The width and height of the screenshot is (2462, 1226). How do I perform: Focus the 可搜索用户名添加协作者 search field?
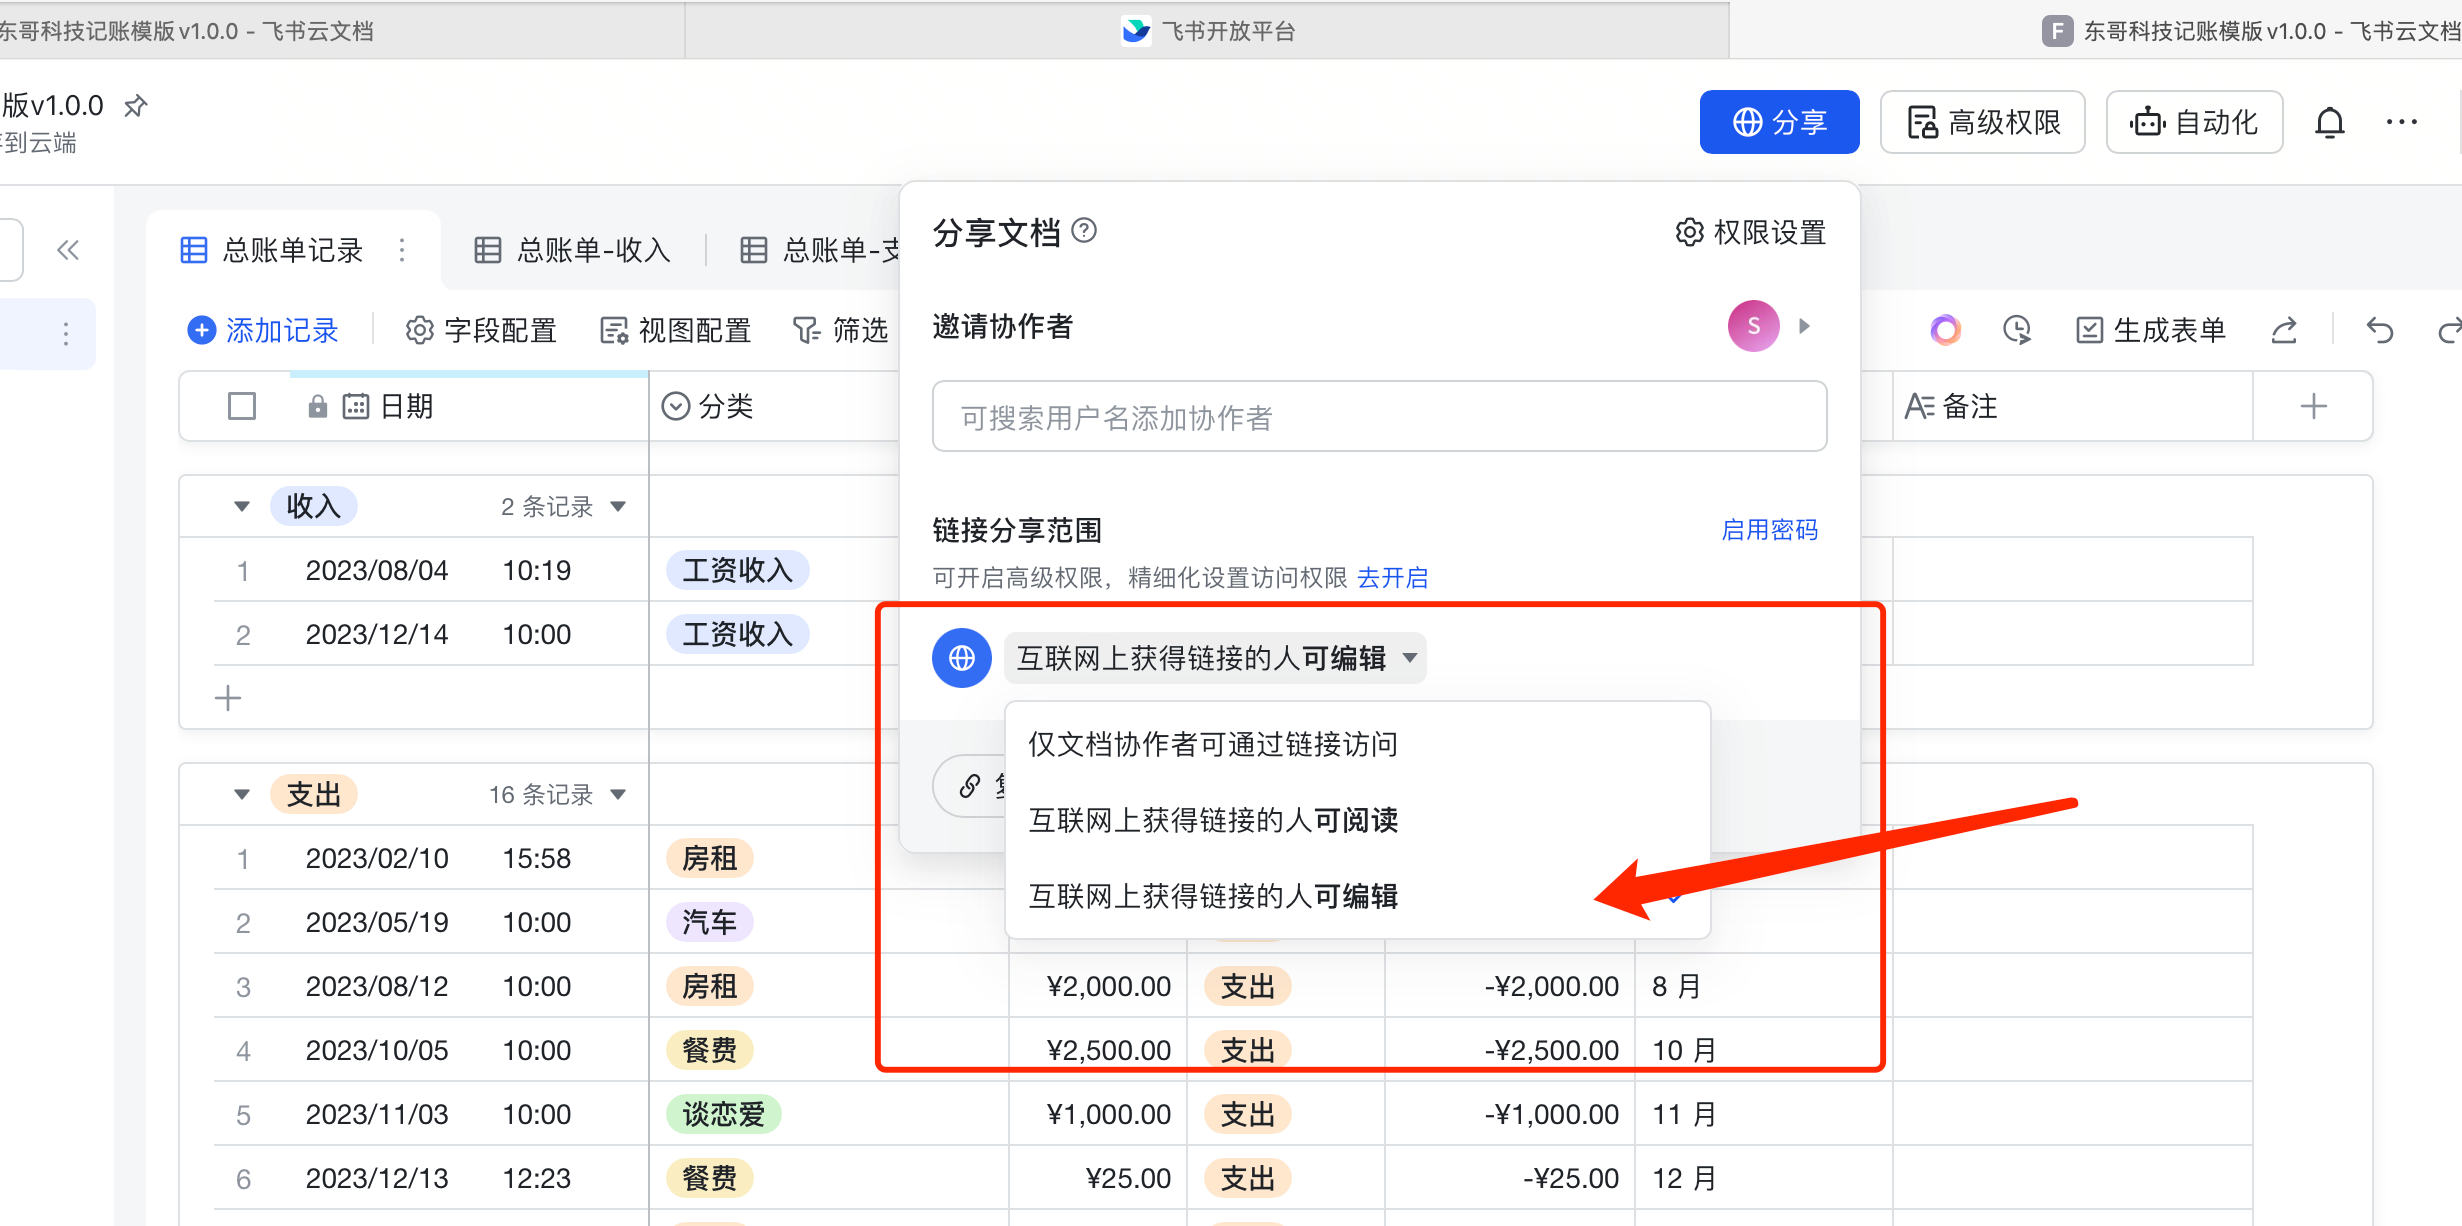[x=1379, y=416]
